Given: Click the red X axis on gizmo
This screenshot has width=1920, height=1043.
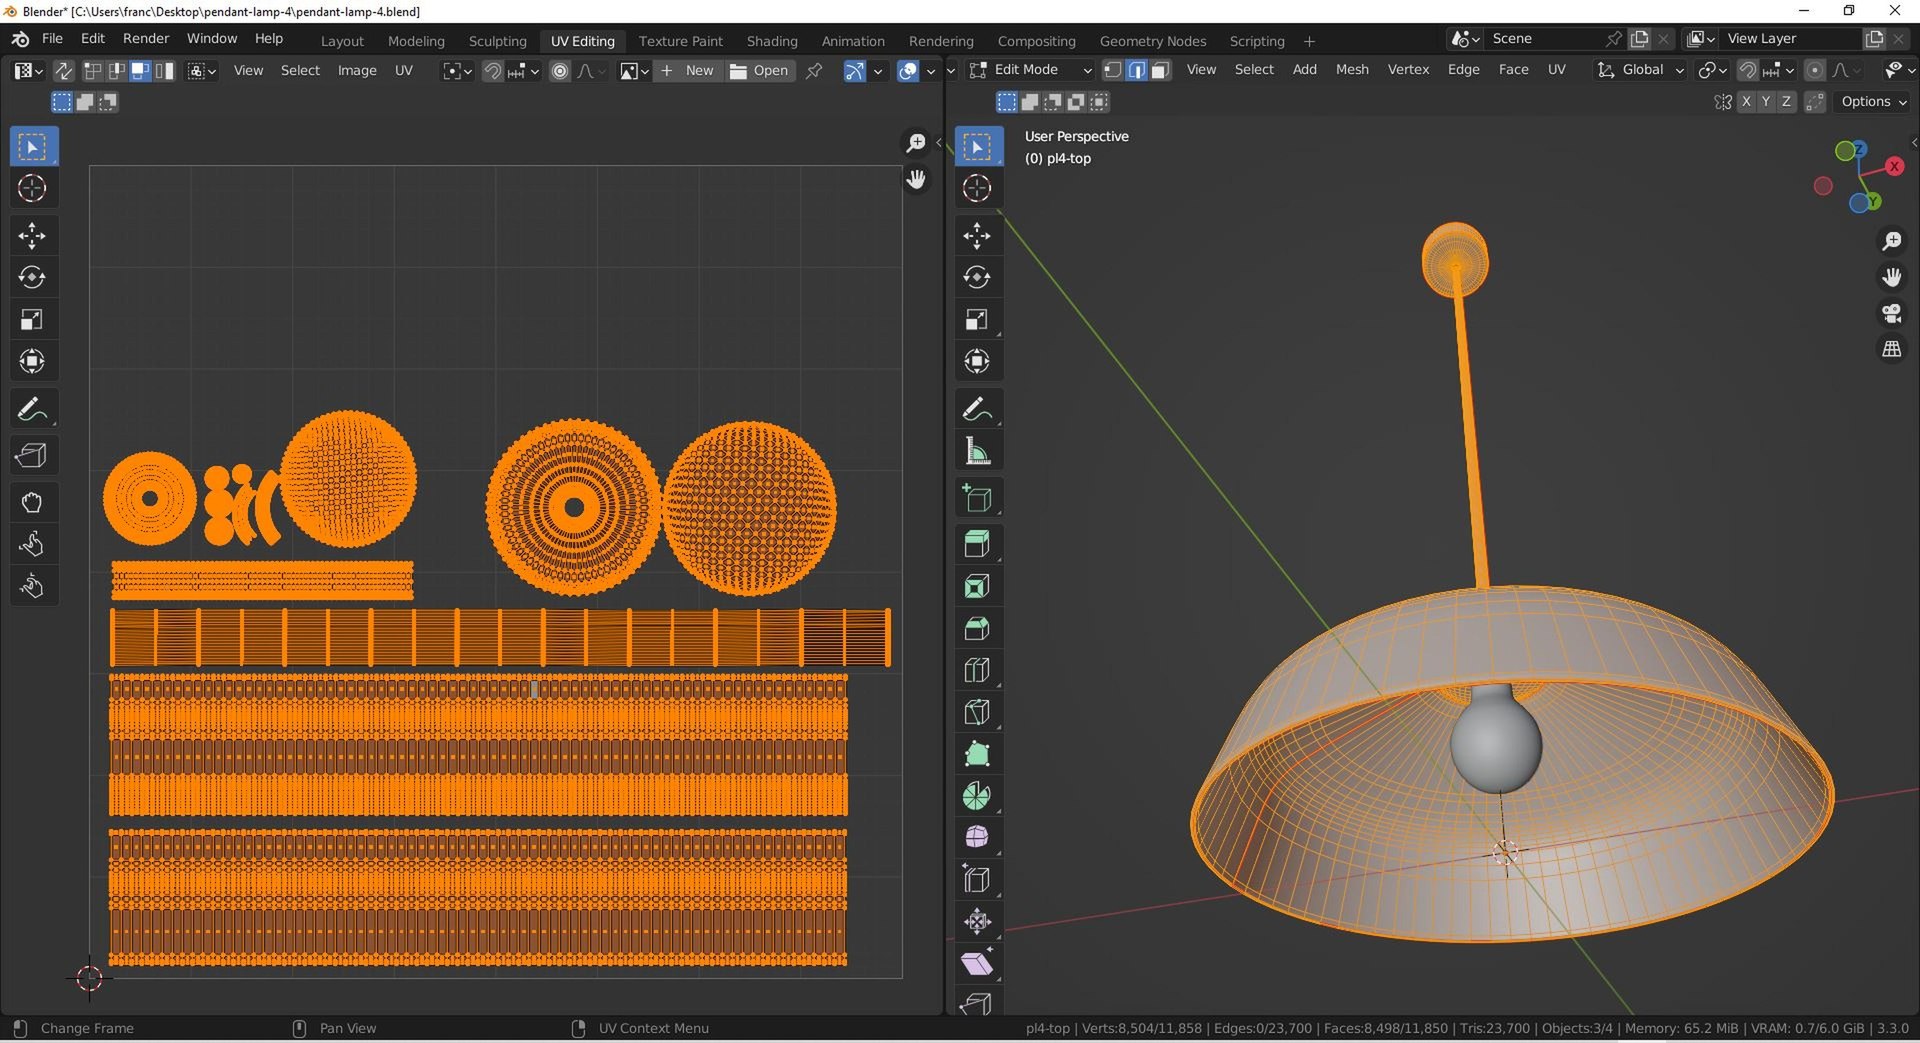Looking at the screenshot, I should [x=1894, y=167].
